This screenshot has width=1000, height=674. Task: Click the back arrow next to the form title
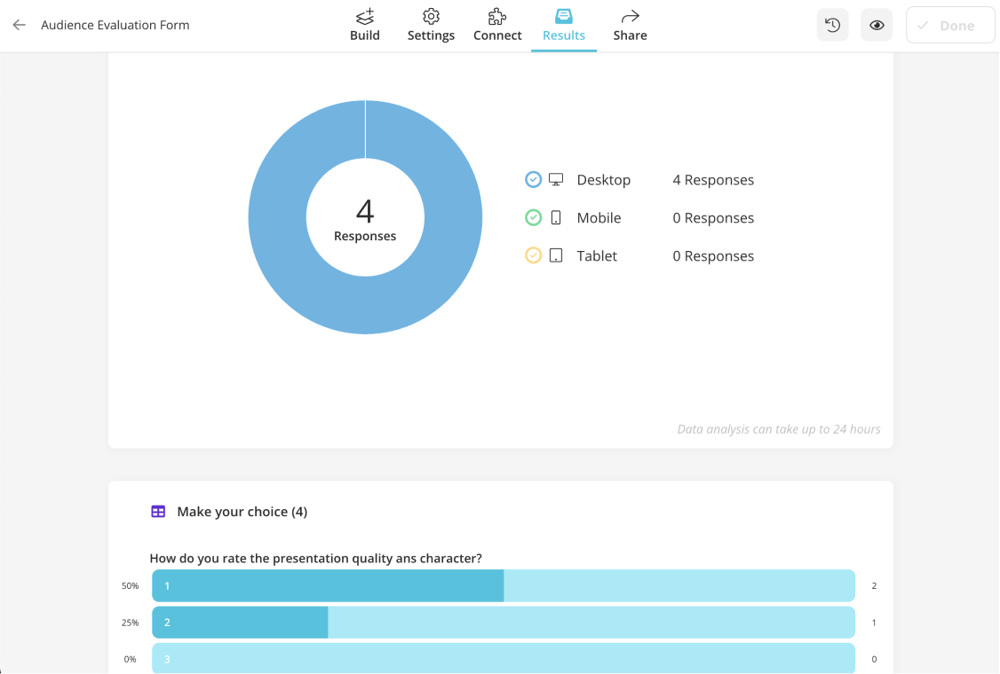[18, 24]
